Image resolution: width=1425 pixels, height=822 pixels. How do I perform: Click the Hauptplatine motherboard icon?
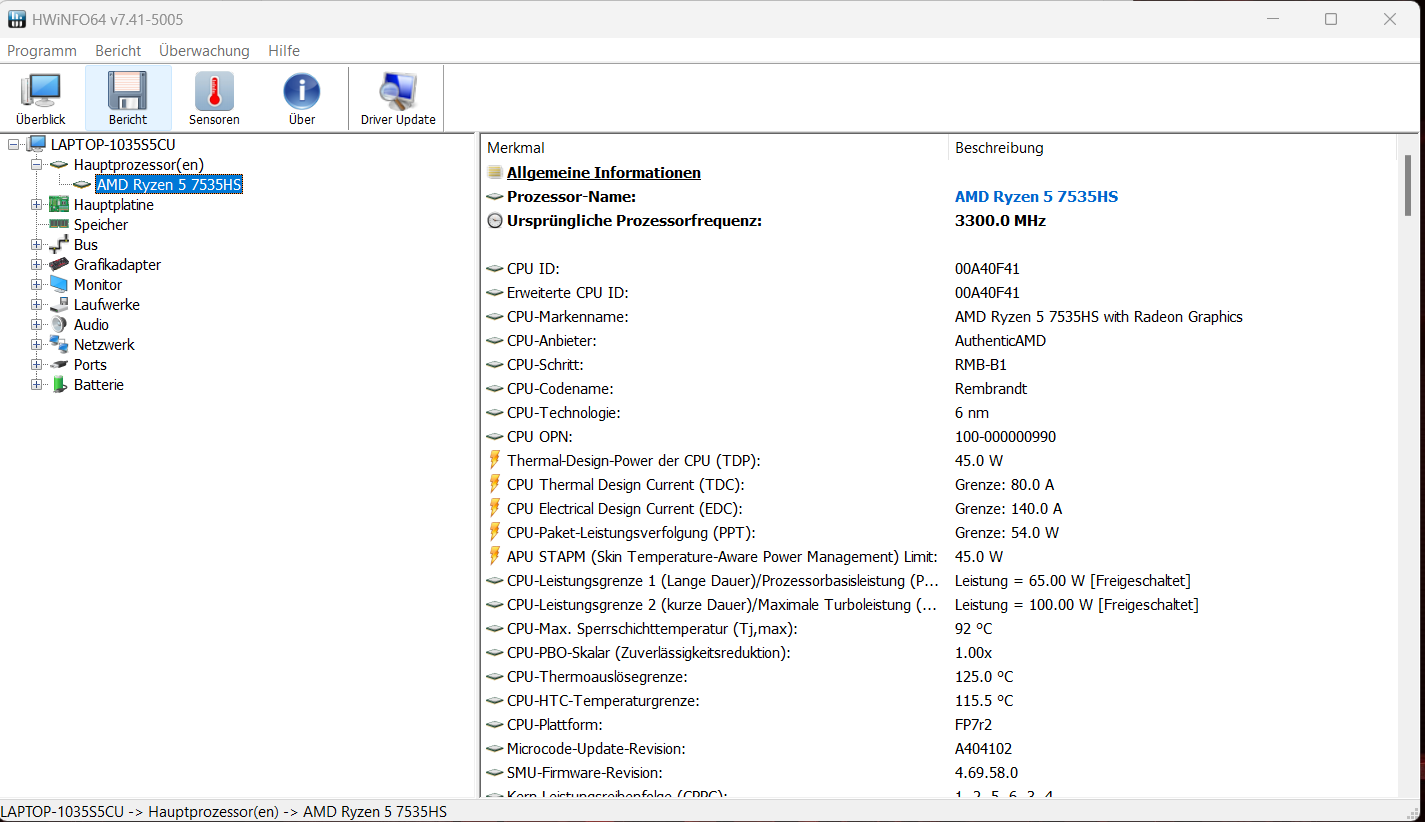tap(59, 204)
